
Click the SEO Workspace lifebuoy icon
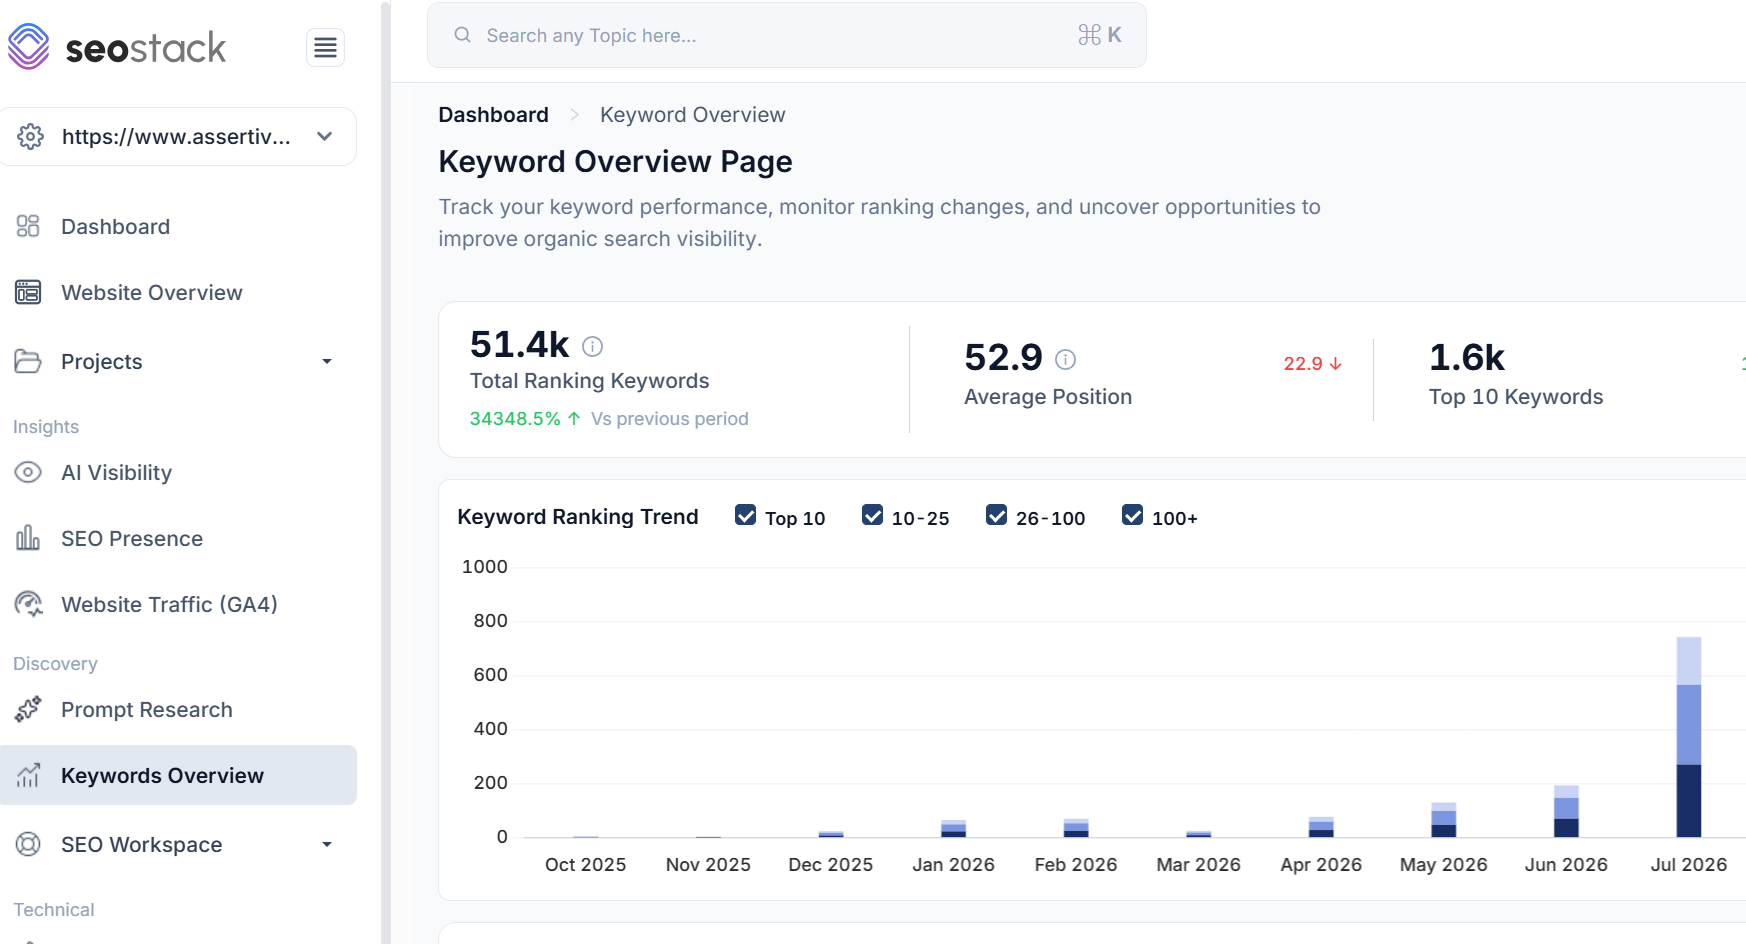28,844
